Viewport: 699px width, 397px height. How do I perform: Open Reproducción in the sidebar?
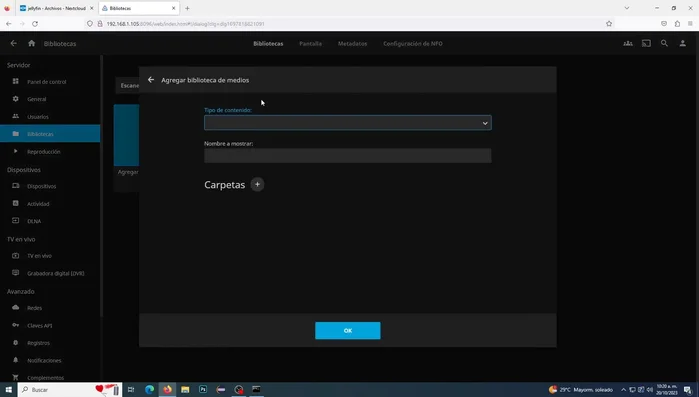click(50, 151)
